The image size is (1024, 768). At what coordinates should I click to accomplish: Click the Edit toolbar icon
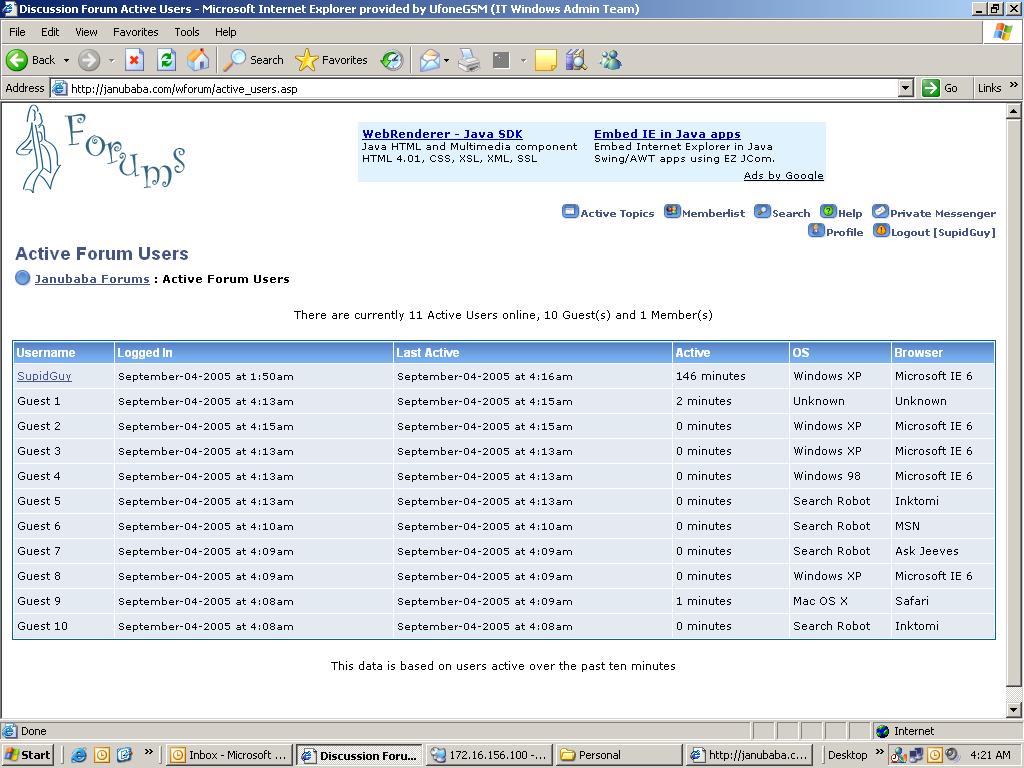click(x=501, y=60)
